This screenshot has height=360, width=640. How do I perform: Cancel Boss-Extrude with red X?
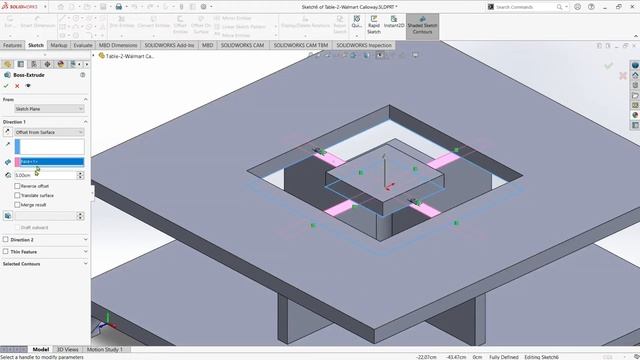point(17,86)
